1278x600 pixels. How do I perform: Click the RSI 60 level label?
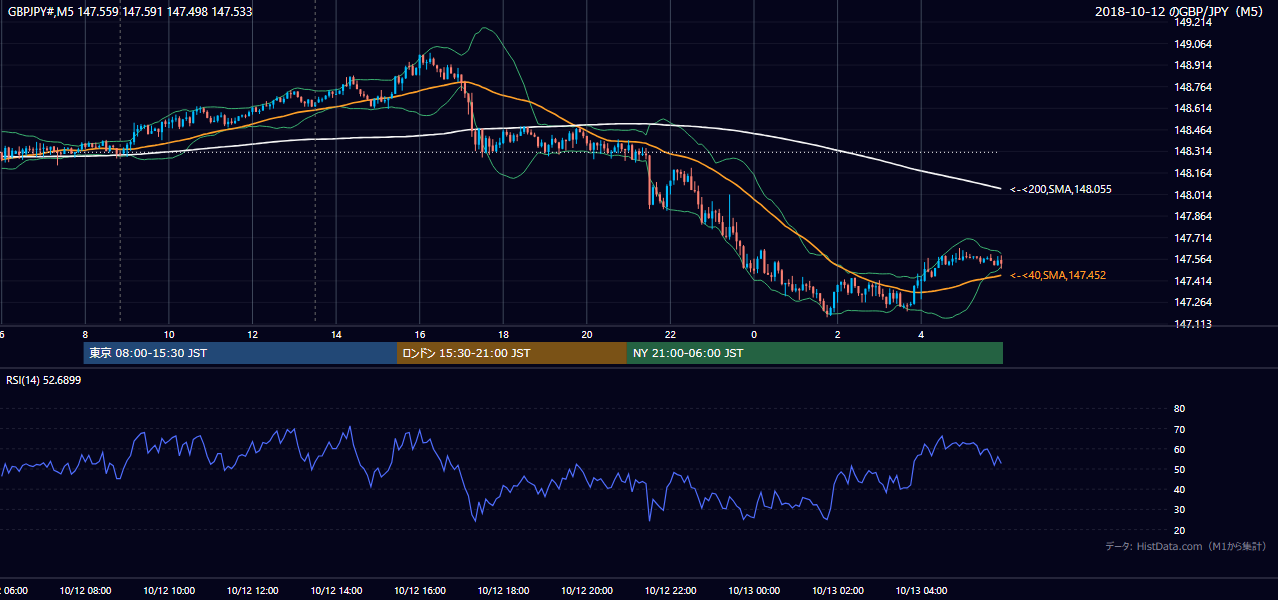click(1179, 449)
